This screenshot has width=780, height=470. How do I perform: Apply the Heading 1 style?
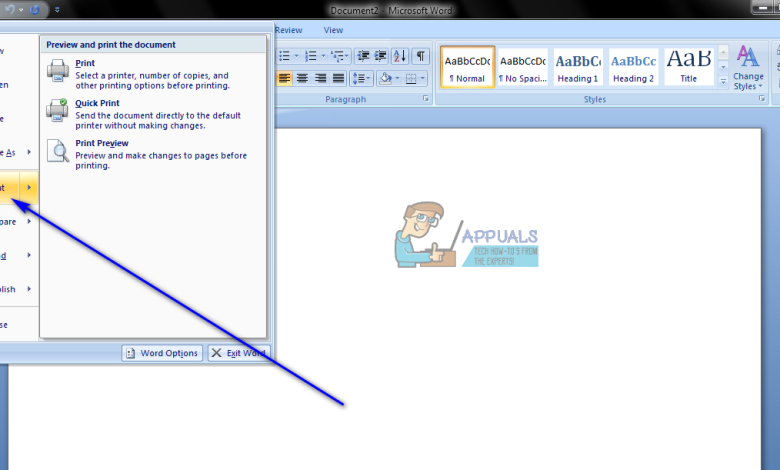click(578, 67)
